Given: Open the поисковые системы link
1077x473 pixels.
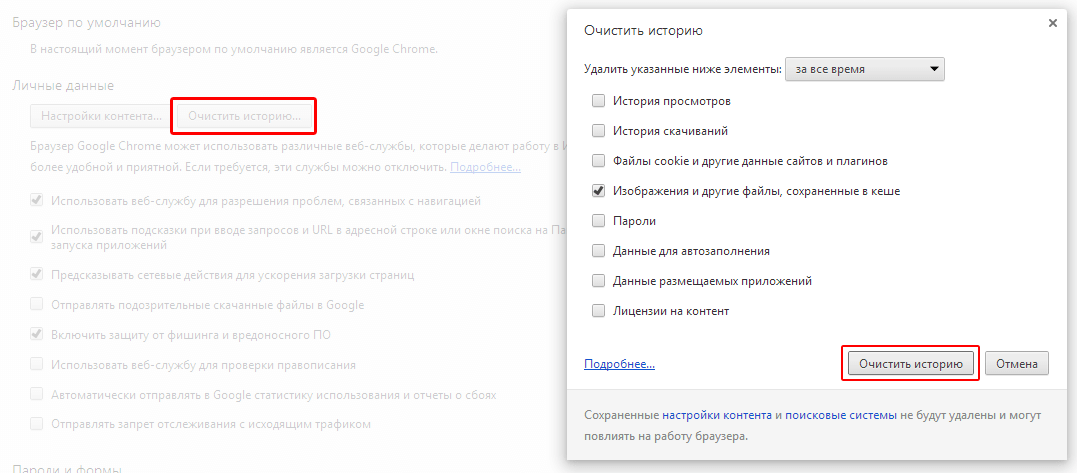Looking at the screenshot, I should click(x=840, y=414).
